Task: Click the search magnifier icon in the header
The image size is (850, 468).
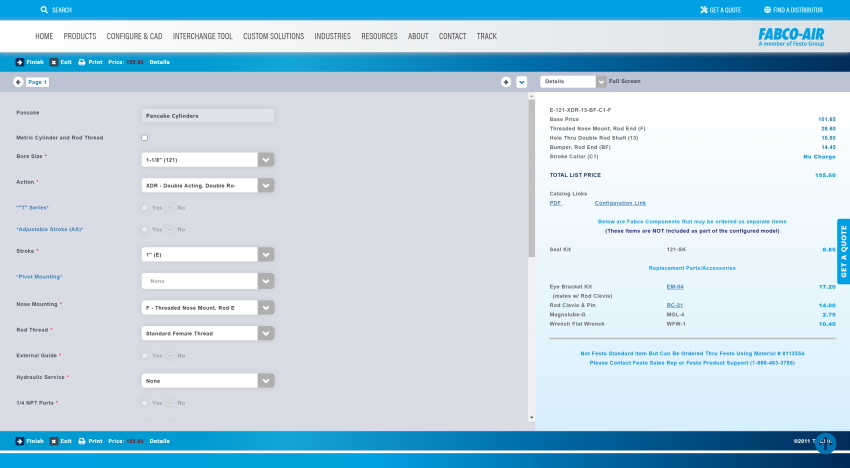Action: coord(44,10)
